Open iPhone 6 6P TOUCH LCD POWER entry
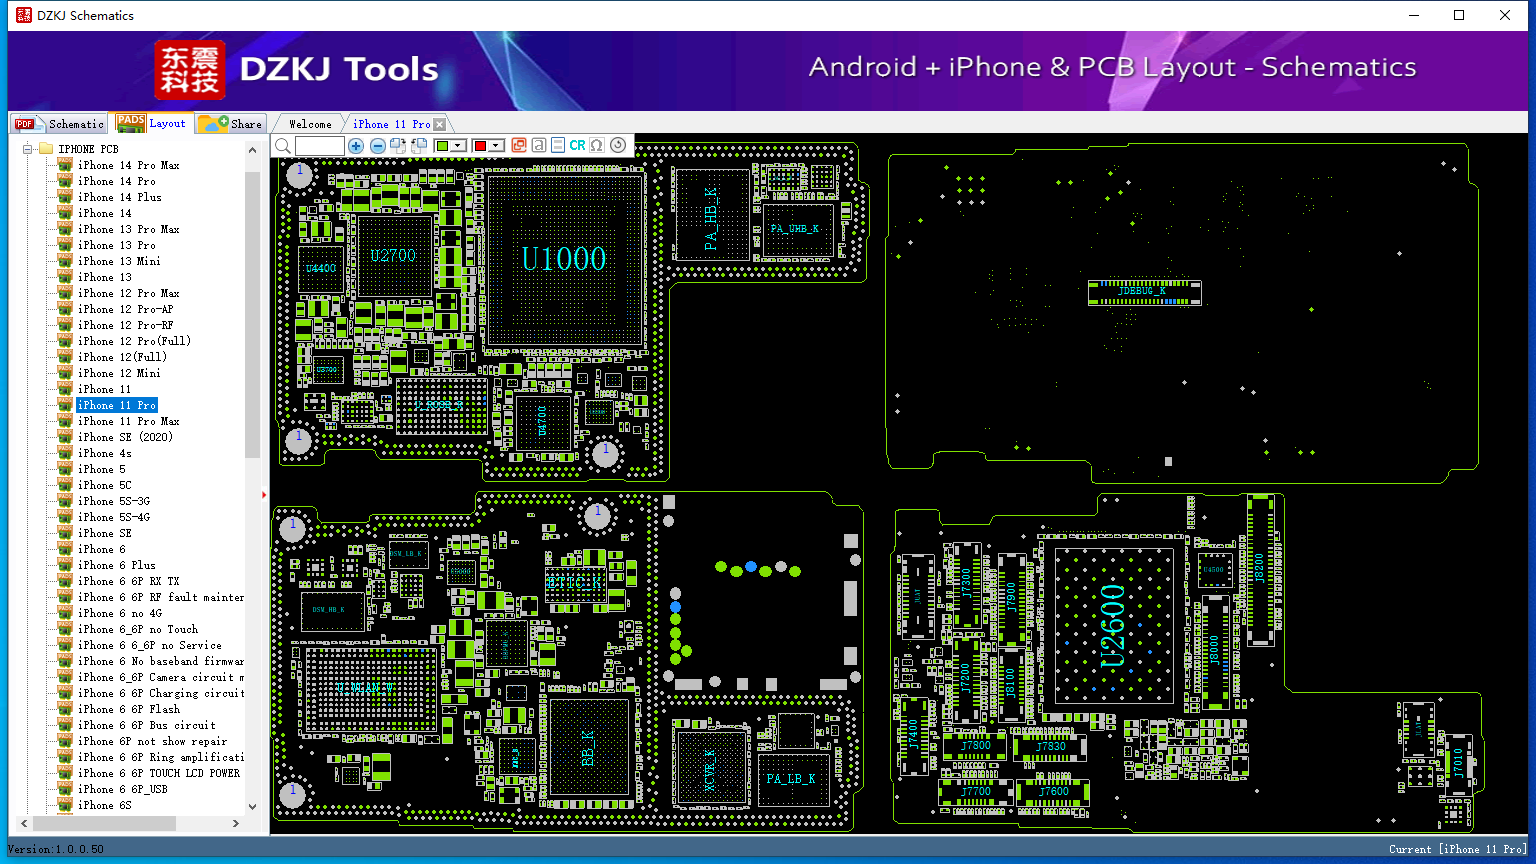Screen dimensions: 1536x864 coord(160,773)
